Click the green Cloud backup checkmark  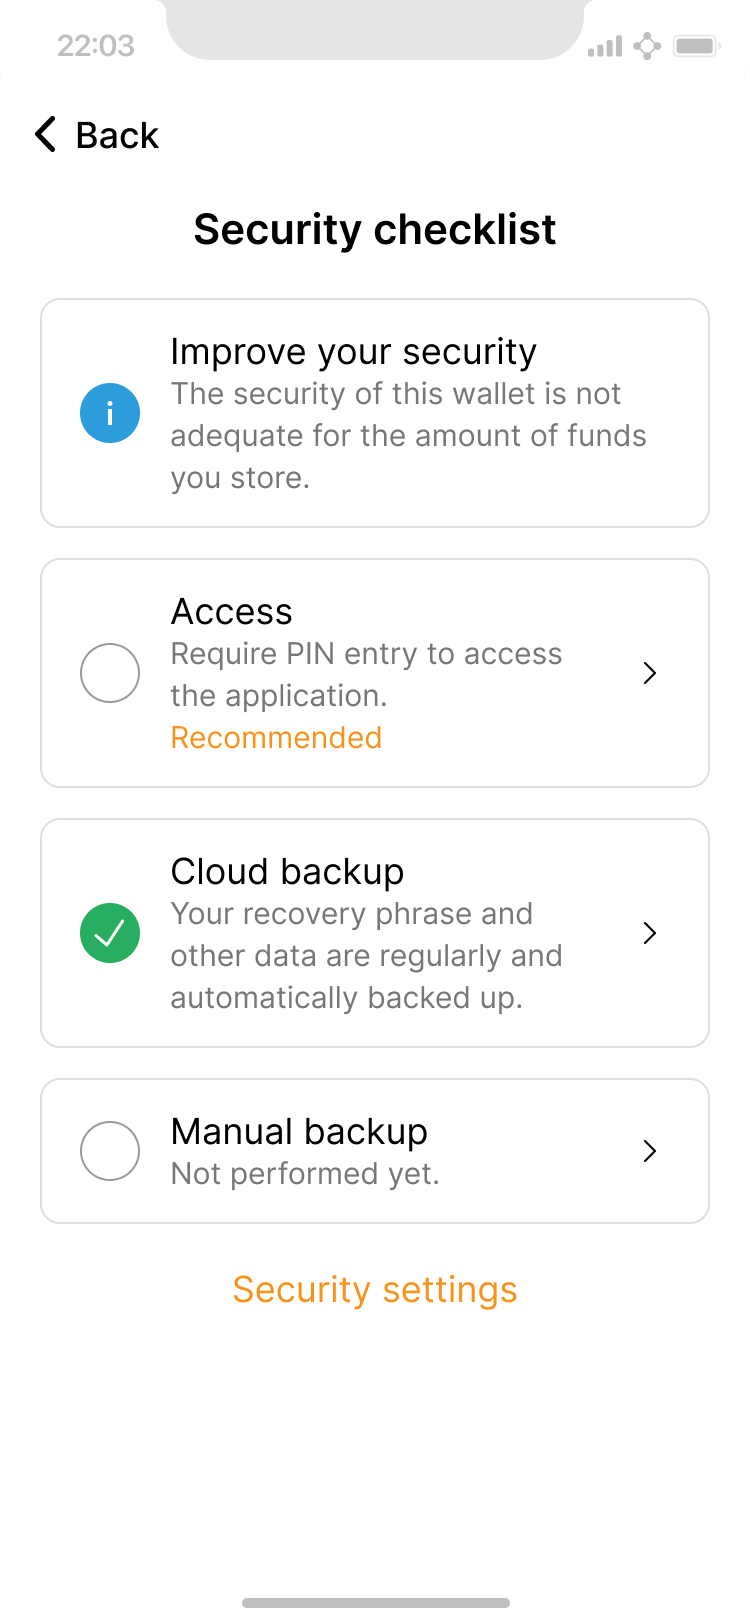click(x=110, y=933)
